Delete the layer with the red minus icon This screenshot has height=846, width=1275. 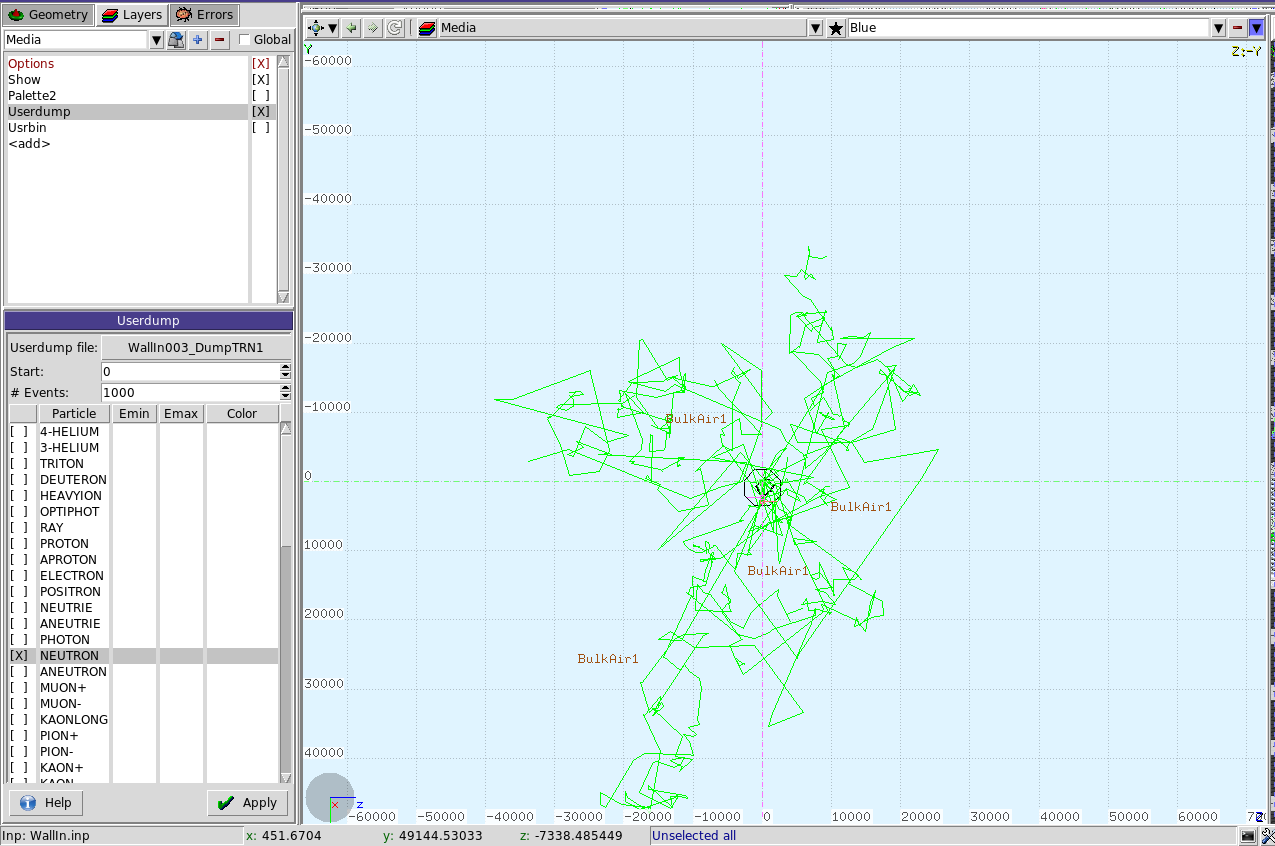(220, 40)
